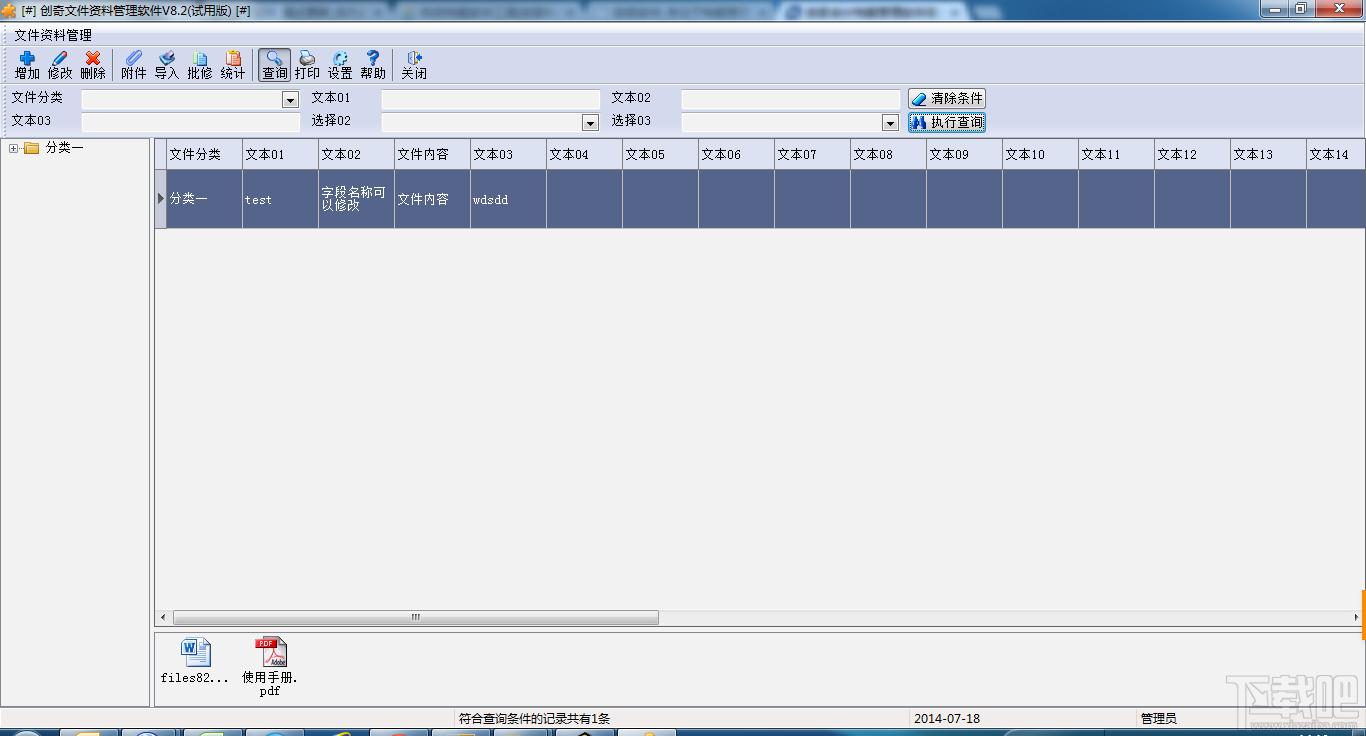This screenshot has height=736, width=1366.
Task: Click the 删除 (Delete) toolbar icon
Action: (x=93, y=65)
